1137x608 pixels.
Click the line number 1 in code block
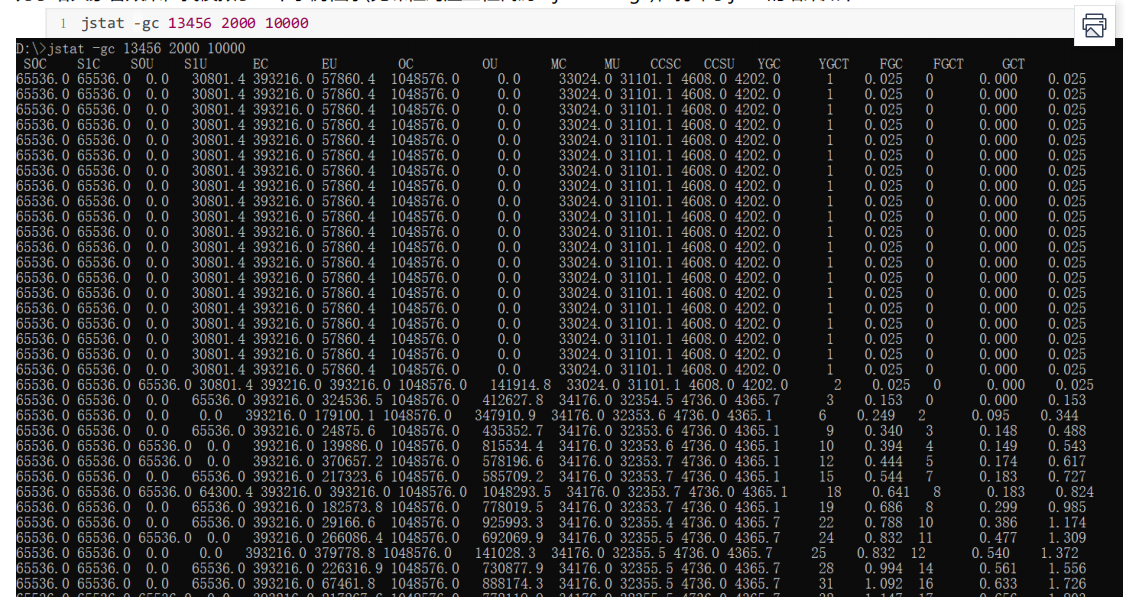pyautogui.click(x=63, y=23)
